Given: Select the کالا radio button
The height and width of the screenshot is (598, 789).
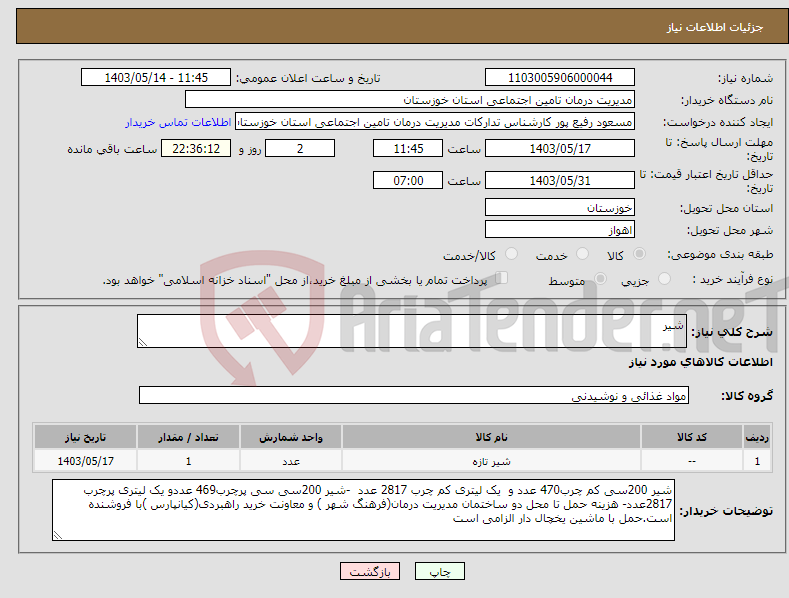Looking at the screenshot, I should 640,254.
